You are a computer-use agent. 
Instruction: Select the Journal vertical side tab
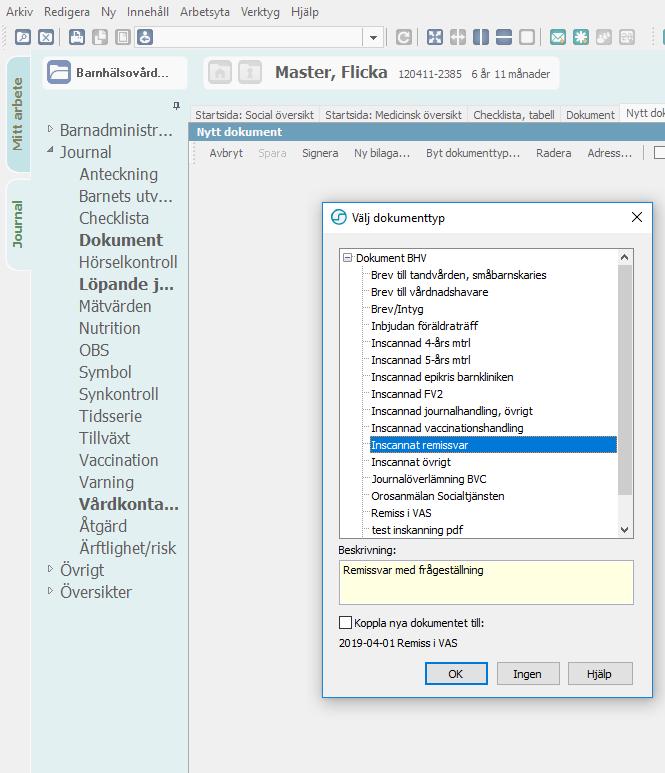(x=18, y=224)
